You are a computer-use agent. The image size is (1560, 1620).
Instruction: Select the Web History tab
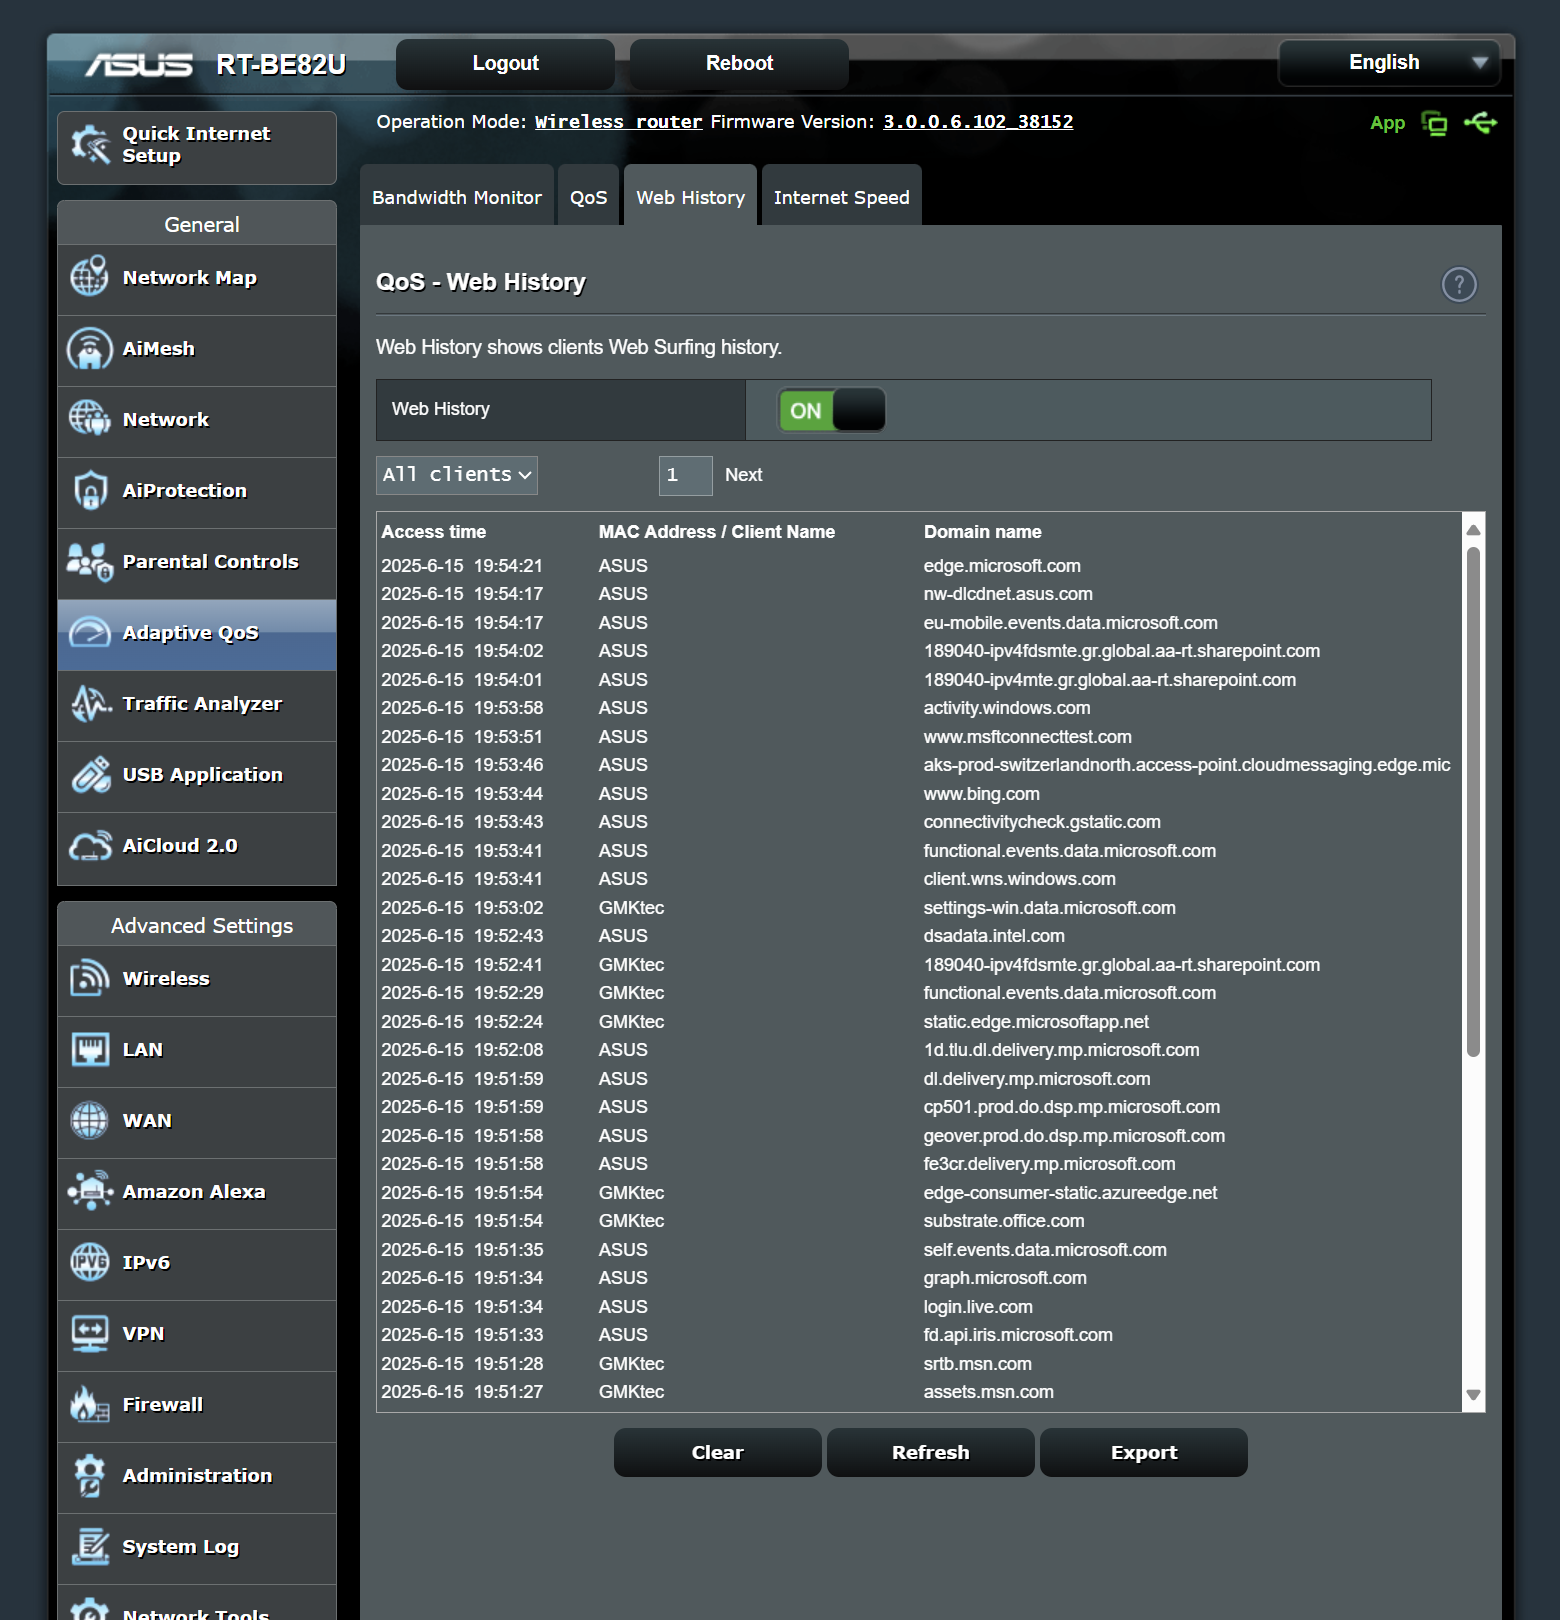click(x=690, y=197)
